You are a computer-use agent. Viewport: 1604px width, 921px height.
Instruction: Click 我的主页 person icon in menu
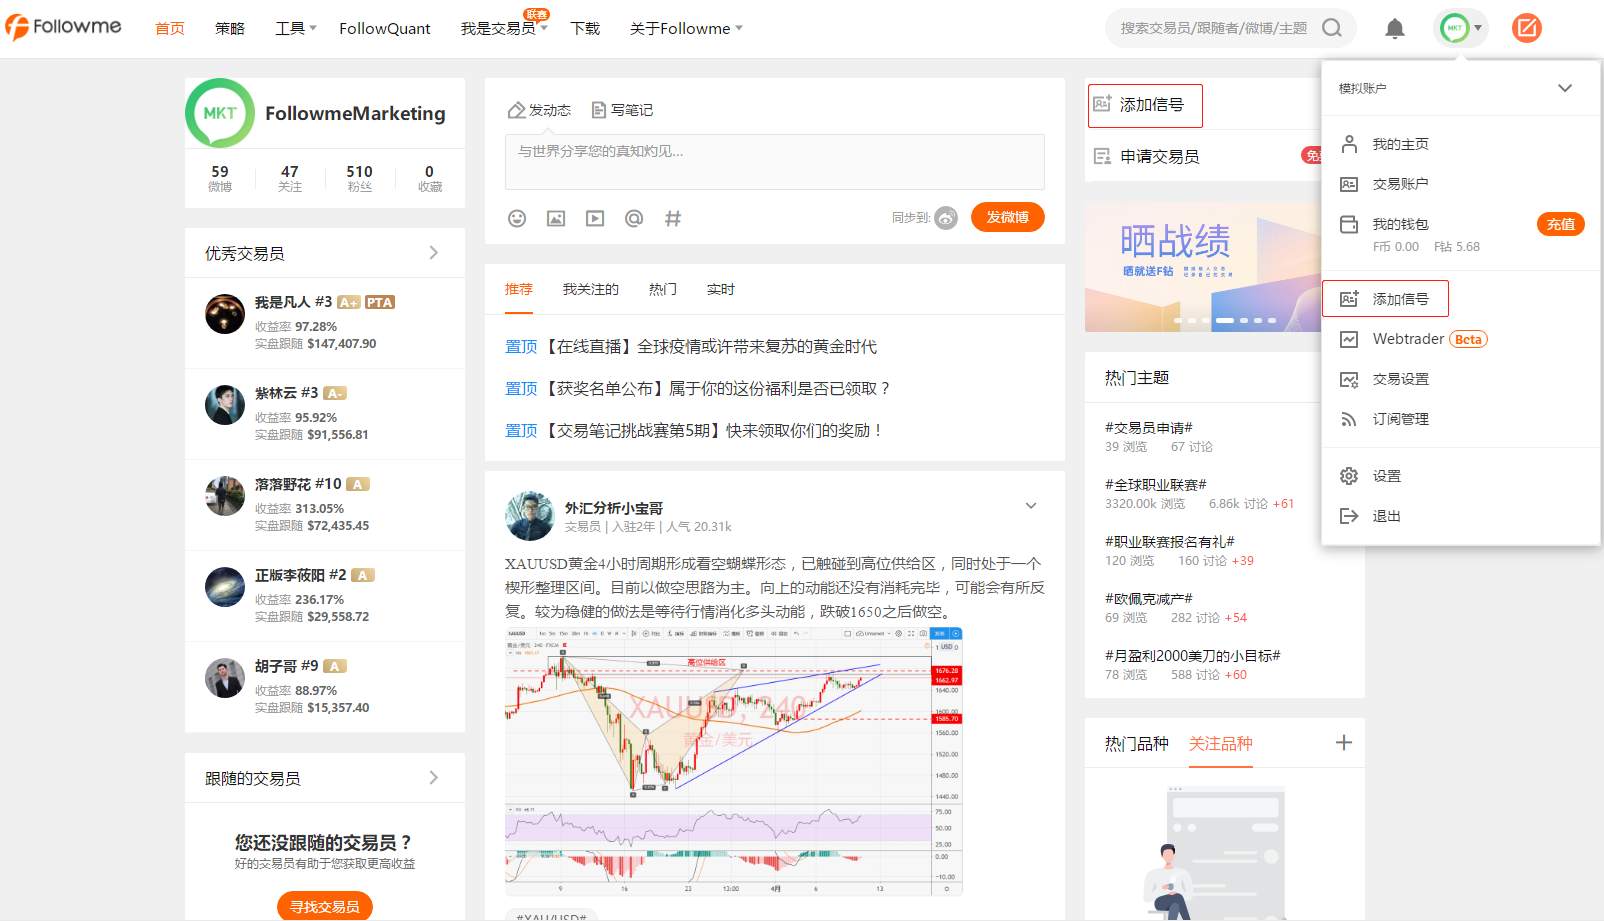(1349, 144)
